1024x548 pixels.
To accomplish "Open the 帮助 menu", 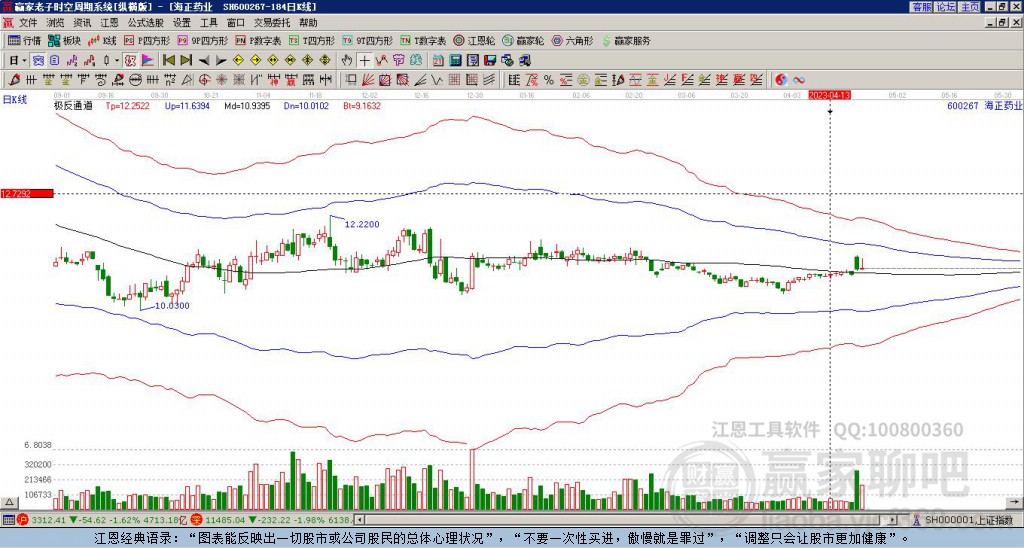I will click(308, 23).
